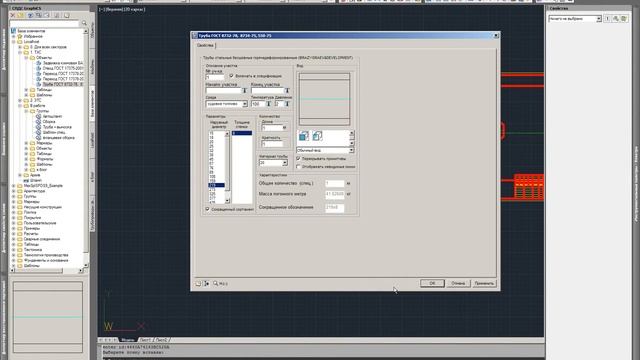Image resolution: width=640 pixels, height=360 pixels.
Task: Click the red delete icon in element panel toolbar
Action: (x=13, y=16)
